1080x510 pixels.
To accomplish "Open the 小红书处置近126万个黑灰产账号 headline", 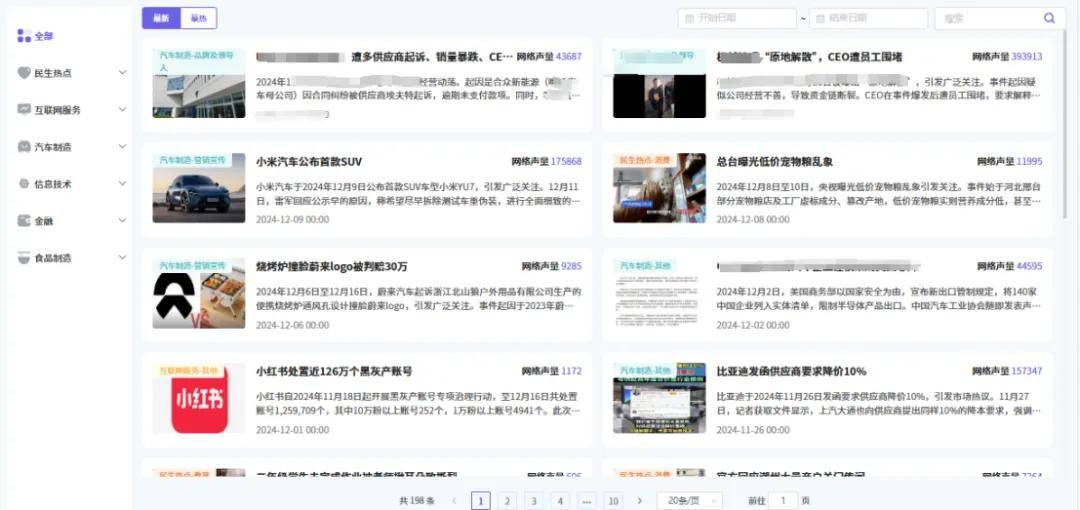I will [x=334, y=371].
